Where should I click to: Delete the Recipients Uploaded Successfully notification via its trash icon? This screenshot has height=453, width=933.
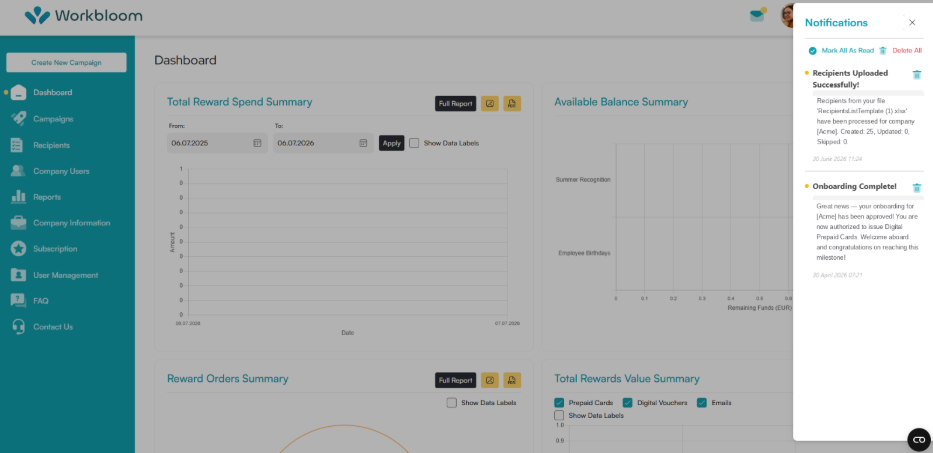pos(917,75)
